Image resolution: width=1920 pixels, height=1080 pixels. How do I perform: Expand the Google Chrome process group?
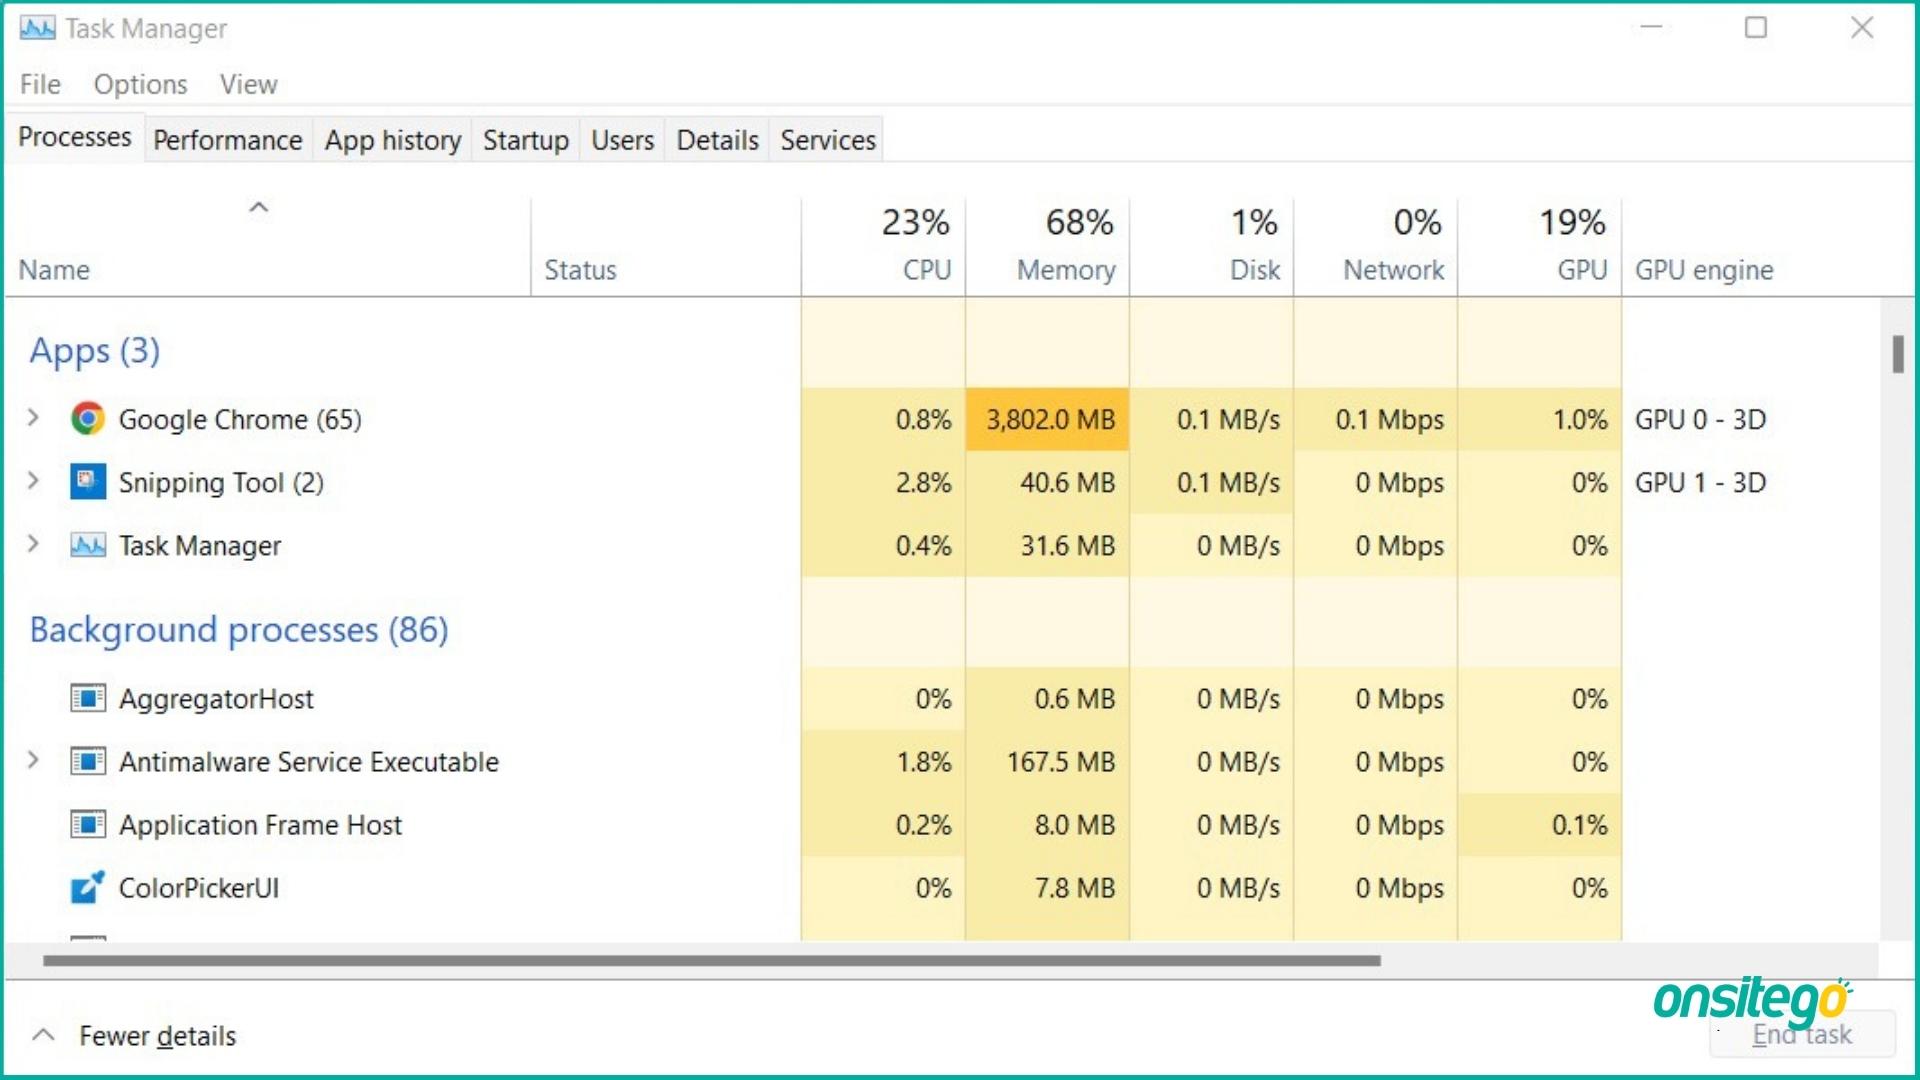[x=33, y=418]
